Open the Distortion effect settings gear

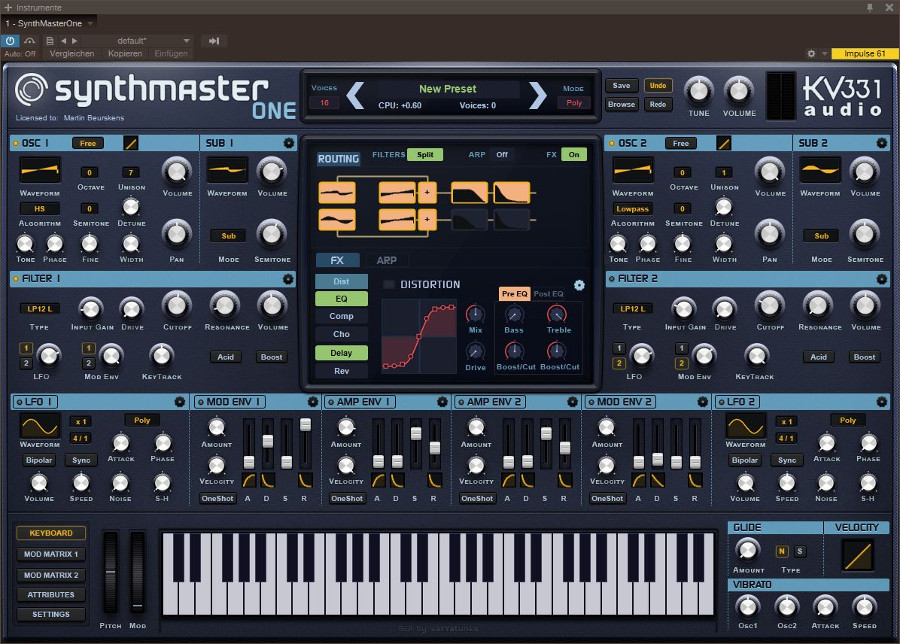click(x=579, y=285)
